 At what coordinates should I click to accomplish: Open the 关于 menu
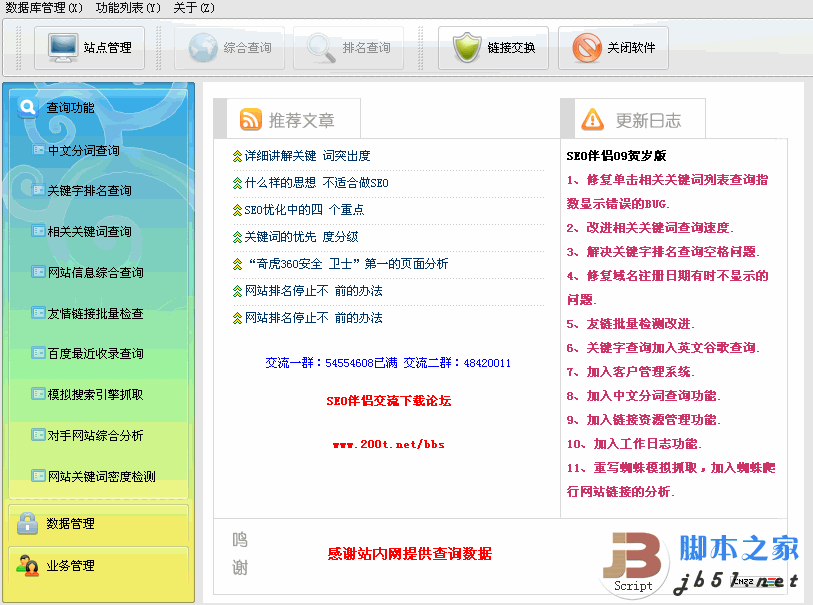point(194,8)
